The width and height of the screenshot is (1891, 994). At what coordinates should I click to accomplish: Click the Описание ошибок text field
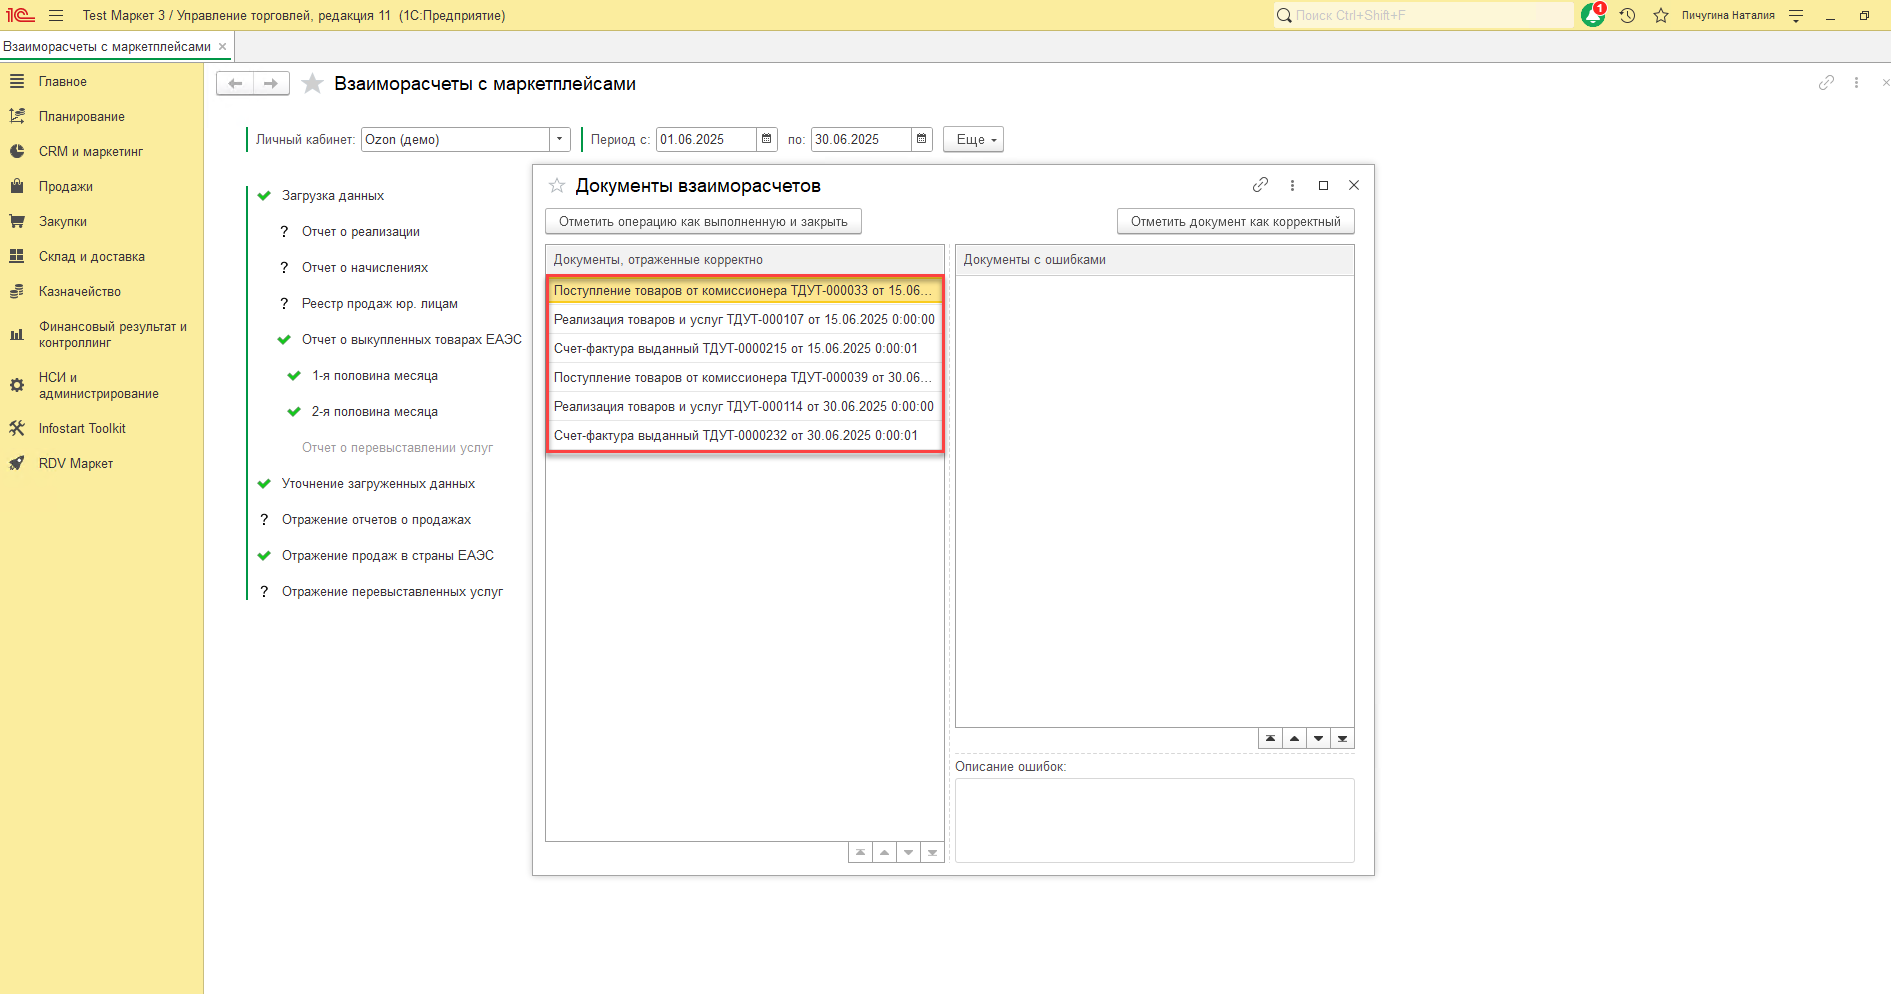click(1154, 820)
